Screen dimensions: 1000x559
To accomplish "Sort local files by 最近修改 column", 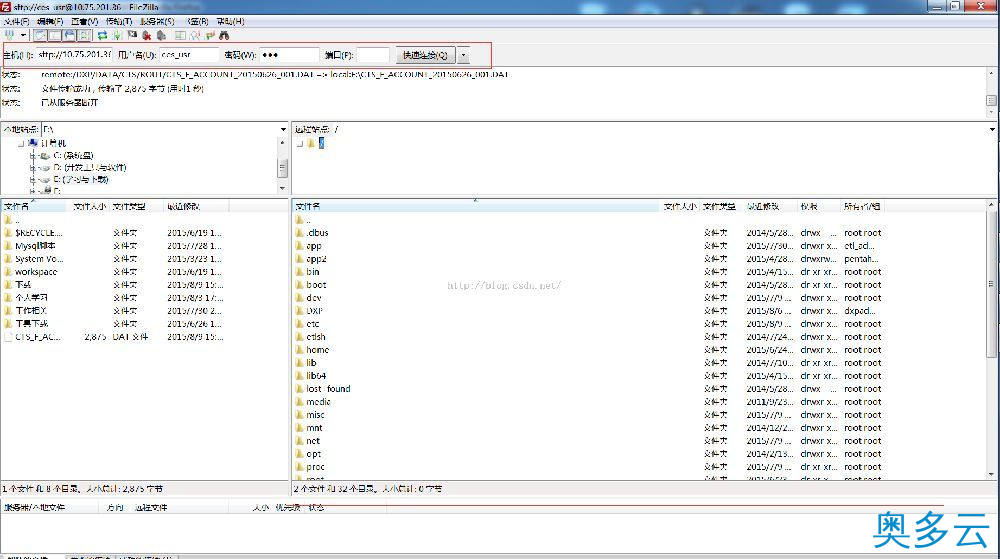I will [196, 207].
